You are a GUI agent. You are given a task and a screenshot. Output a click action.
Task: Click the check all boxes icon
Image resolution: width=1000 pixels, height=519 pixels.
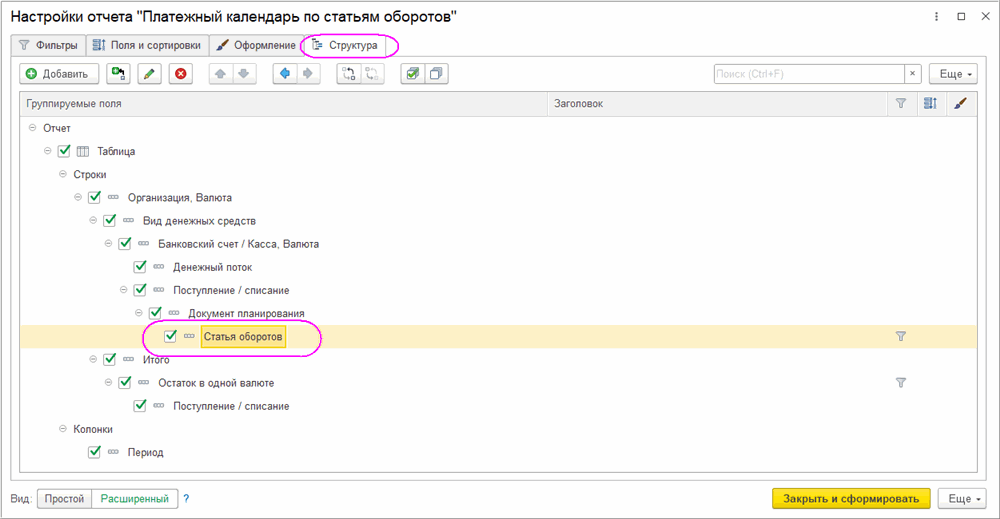tap(412, 74)
